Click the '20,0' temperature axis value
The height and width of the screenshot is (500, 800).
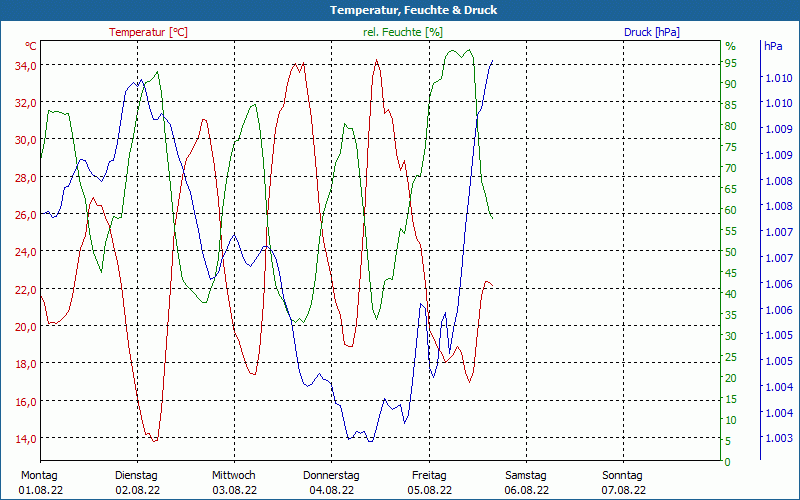point(26,327)
